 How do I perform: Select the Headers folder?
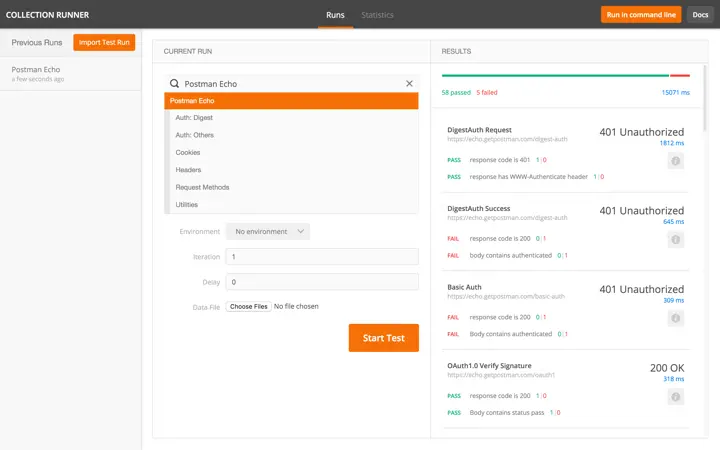click(x=294, y=170)
